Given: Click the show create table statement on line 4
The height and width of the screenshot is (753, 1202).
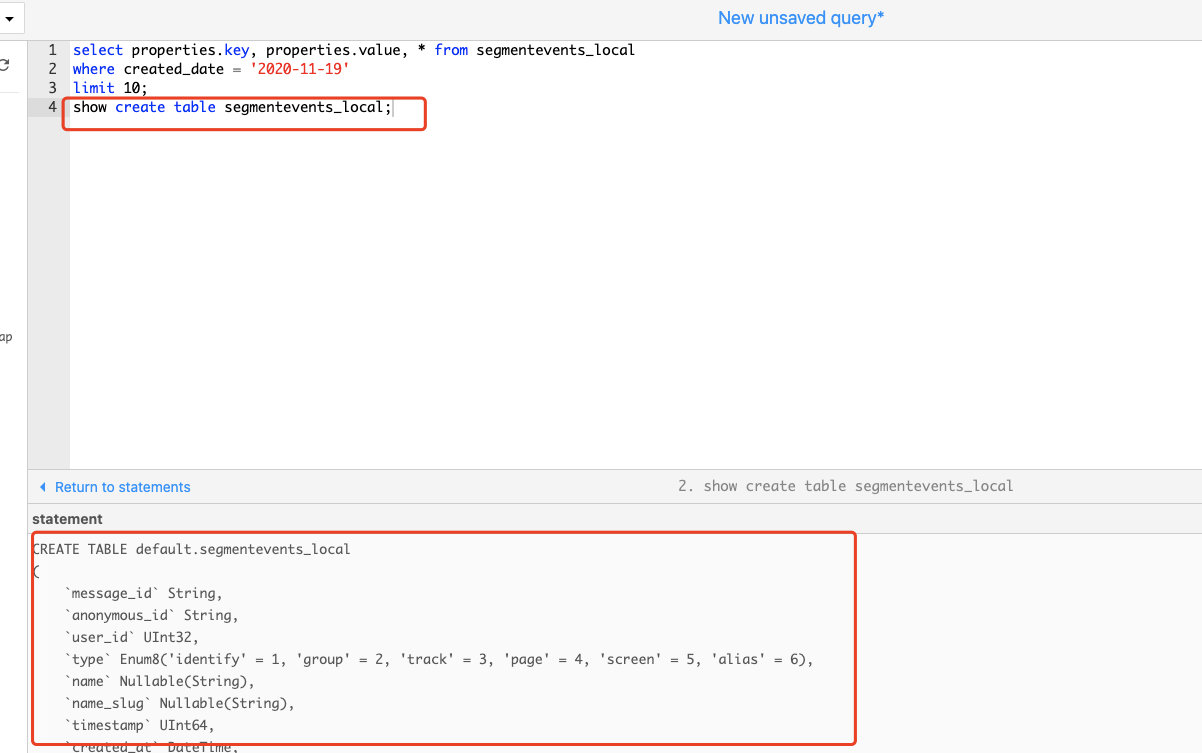Looking at the screenshot, I should (230, 107).
